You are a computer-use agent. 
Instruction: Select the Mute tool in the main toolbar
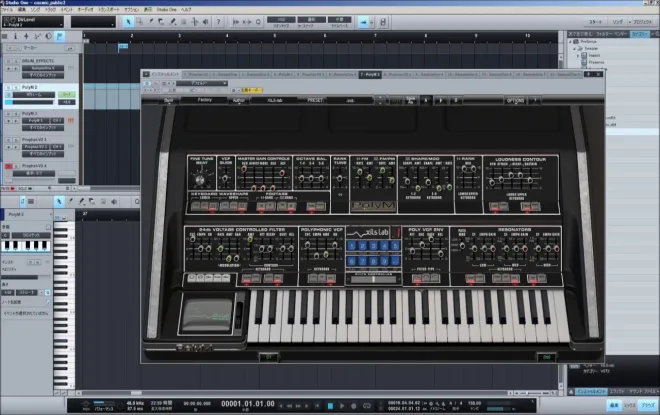point(184,22)
